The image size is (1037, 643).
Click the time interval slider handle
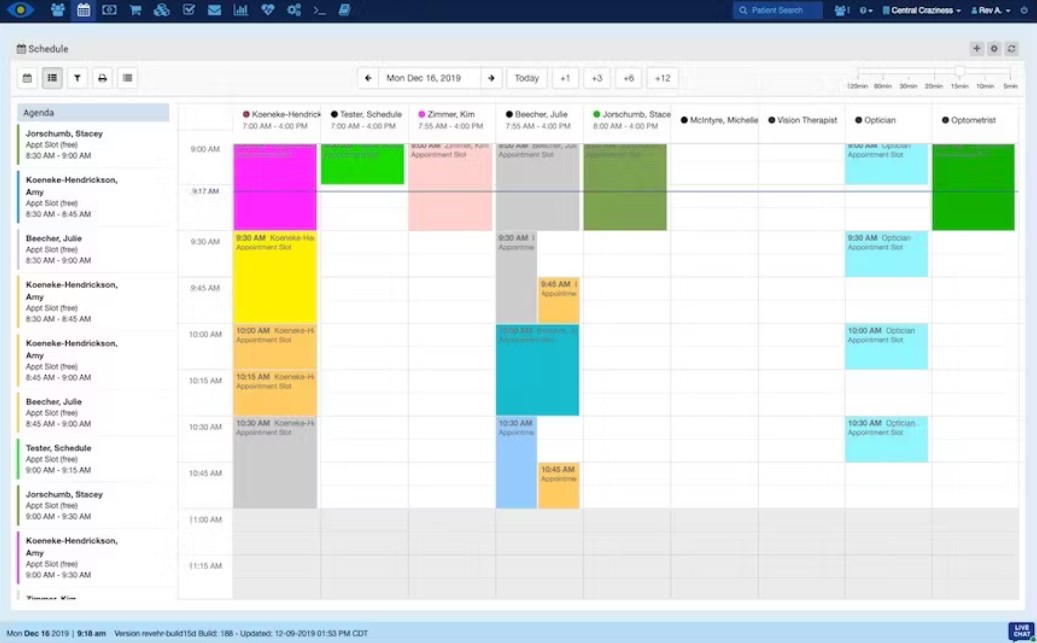(959, 72)
